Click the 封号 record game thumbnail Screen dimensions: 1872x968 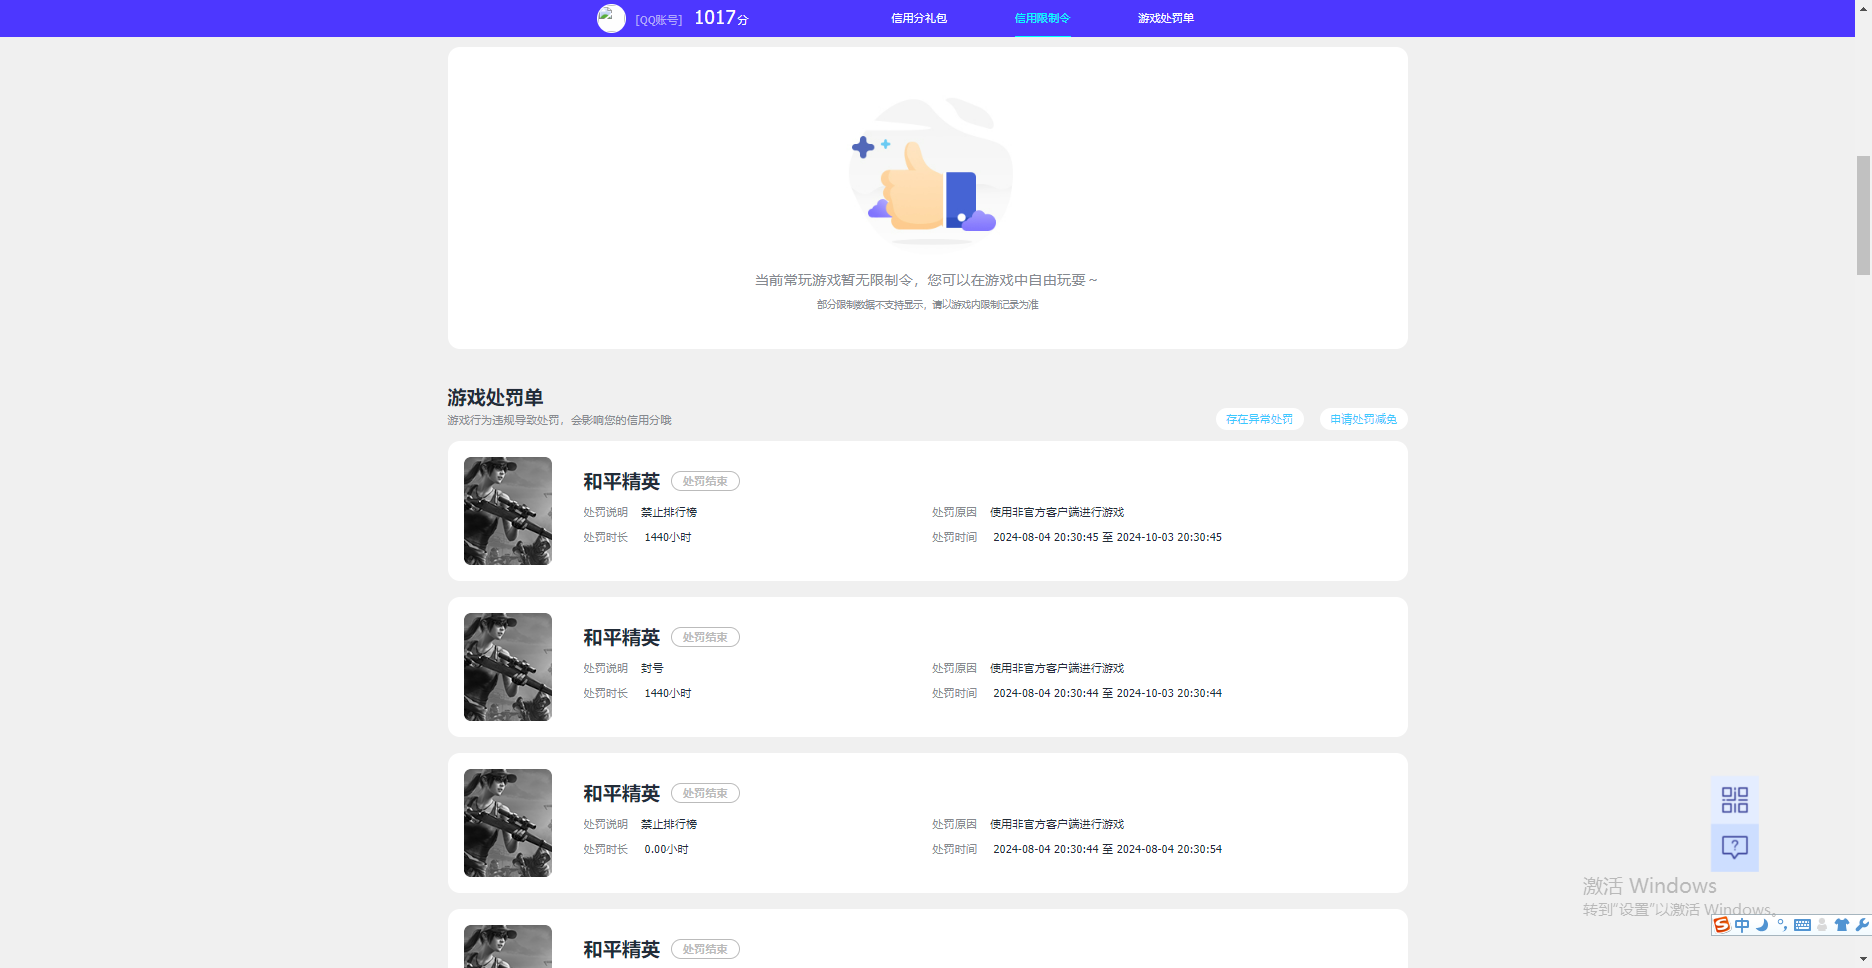tap(508, 667)
